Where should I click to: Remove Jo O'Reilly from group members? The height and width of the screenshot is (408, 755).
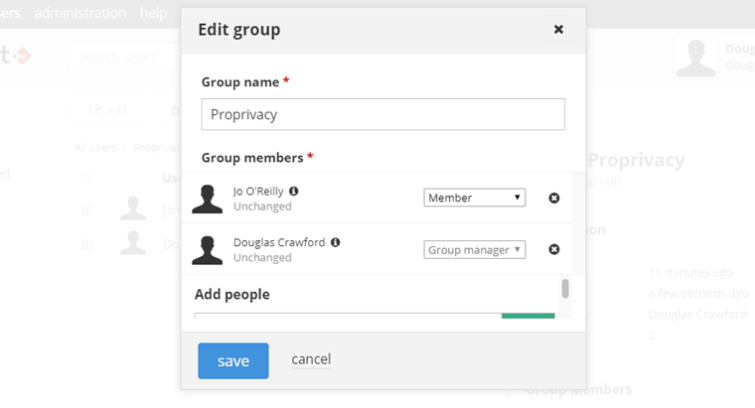tap(554, 198)
